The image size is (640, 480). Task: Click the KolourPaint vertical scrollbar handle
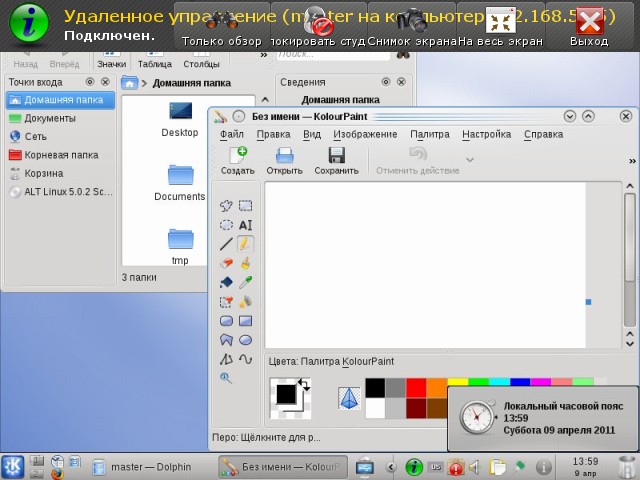(x=630, y=238)
